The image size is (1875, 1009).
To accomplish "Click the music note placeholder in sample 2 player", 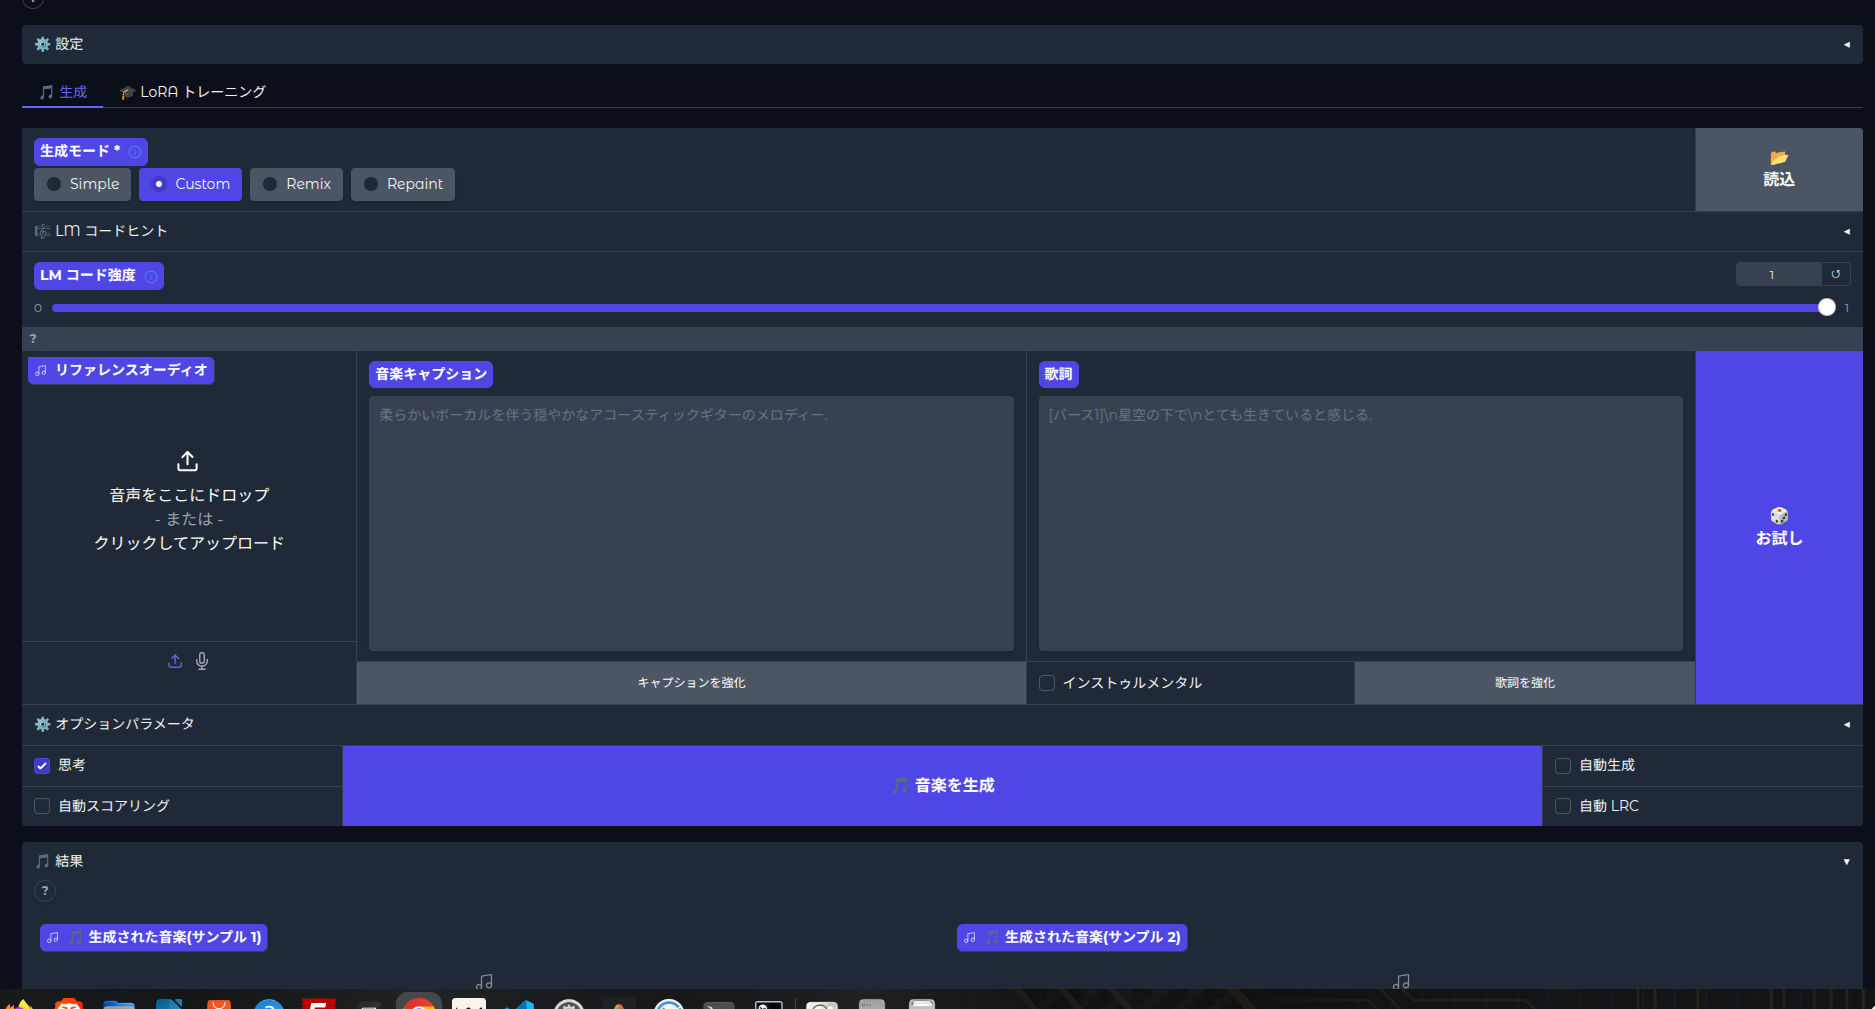I will 1402,982.
